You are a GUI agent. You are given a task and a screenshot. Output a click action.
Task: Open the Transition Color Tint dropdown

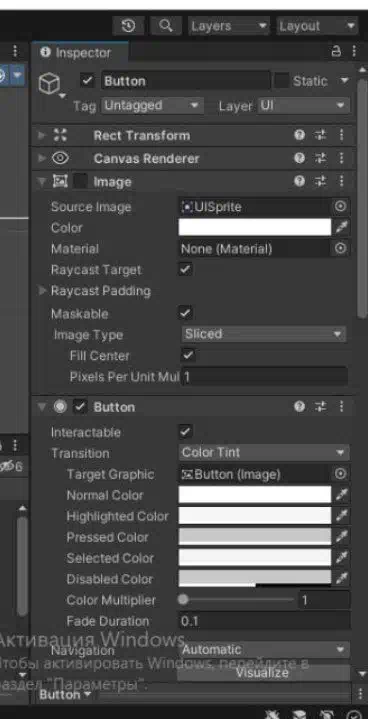click(x=264, y=453)
